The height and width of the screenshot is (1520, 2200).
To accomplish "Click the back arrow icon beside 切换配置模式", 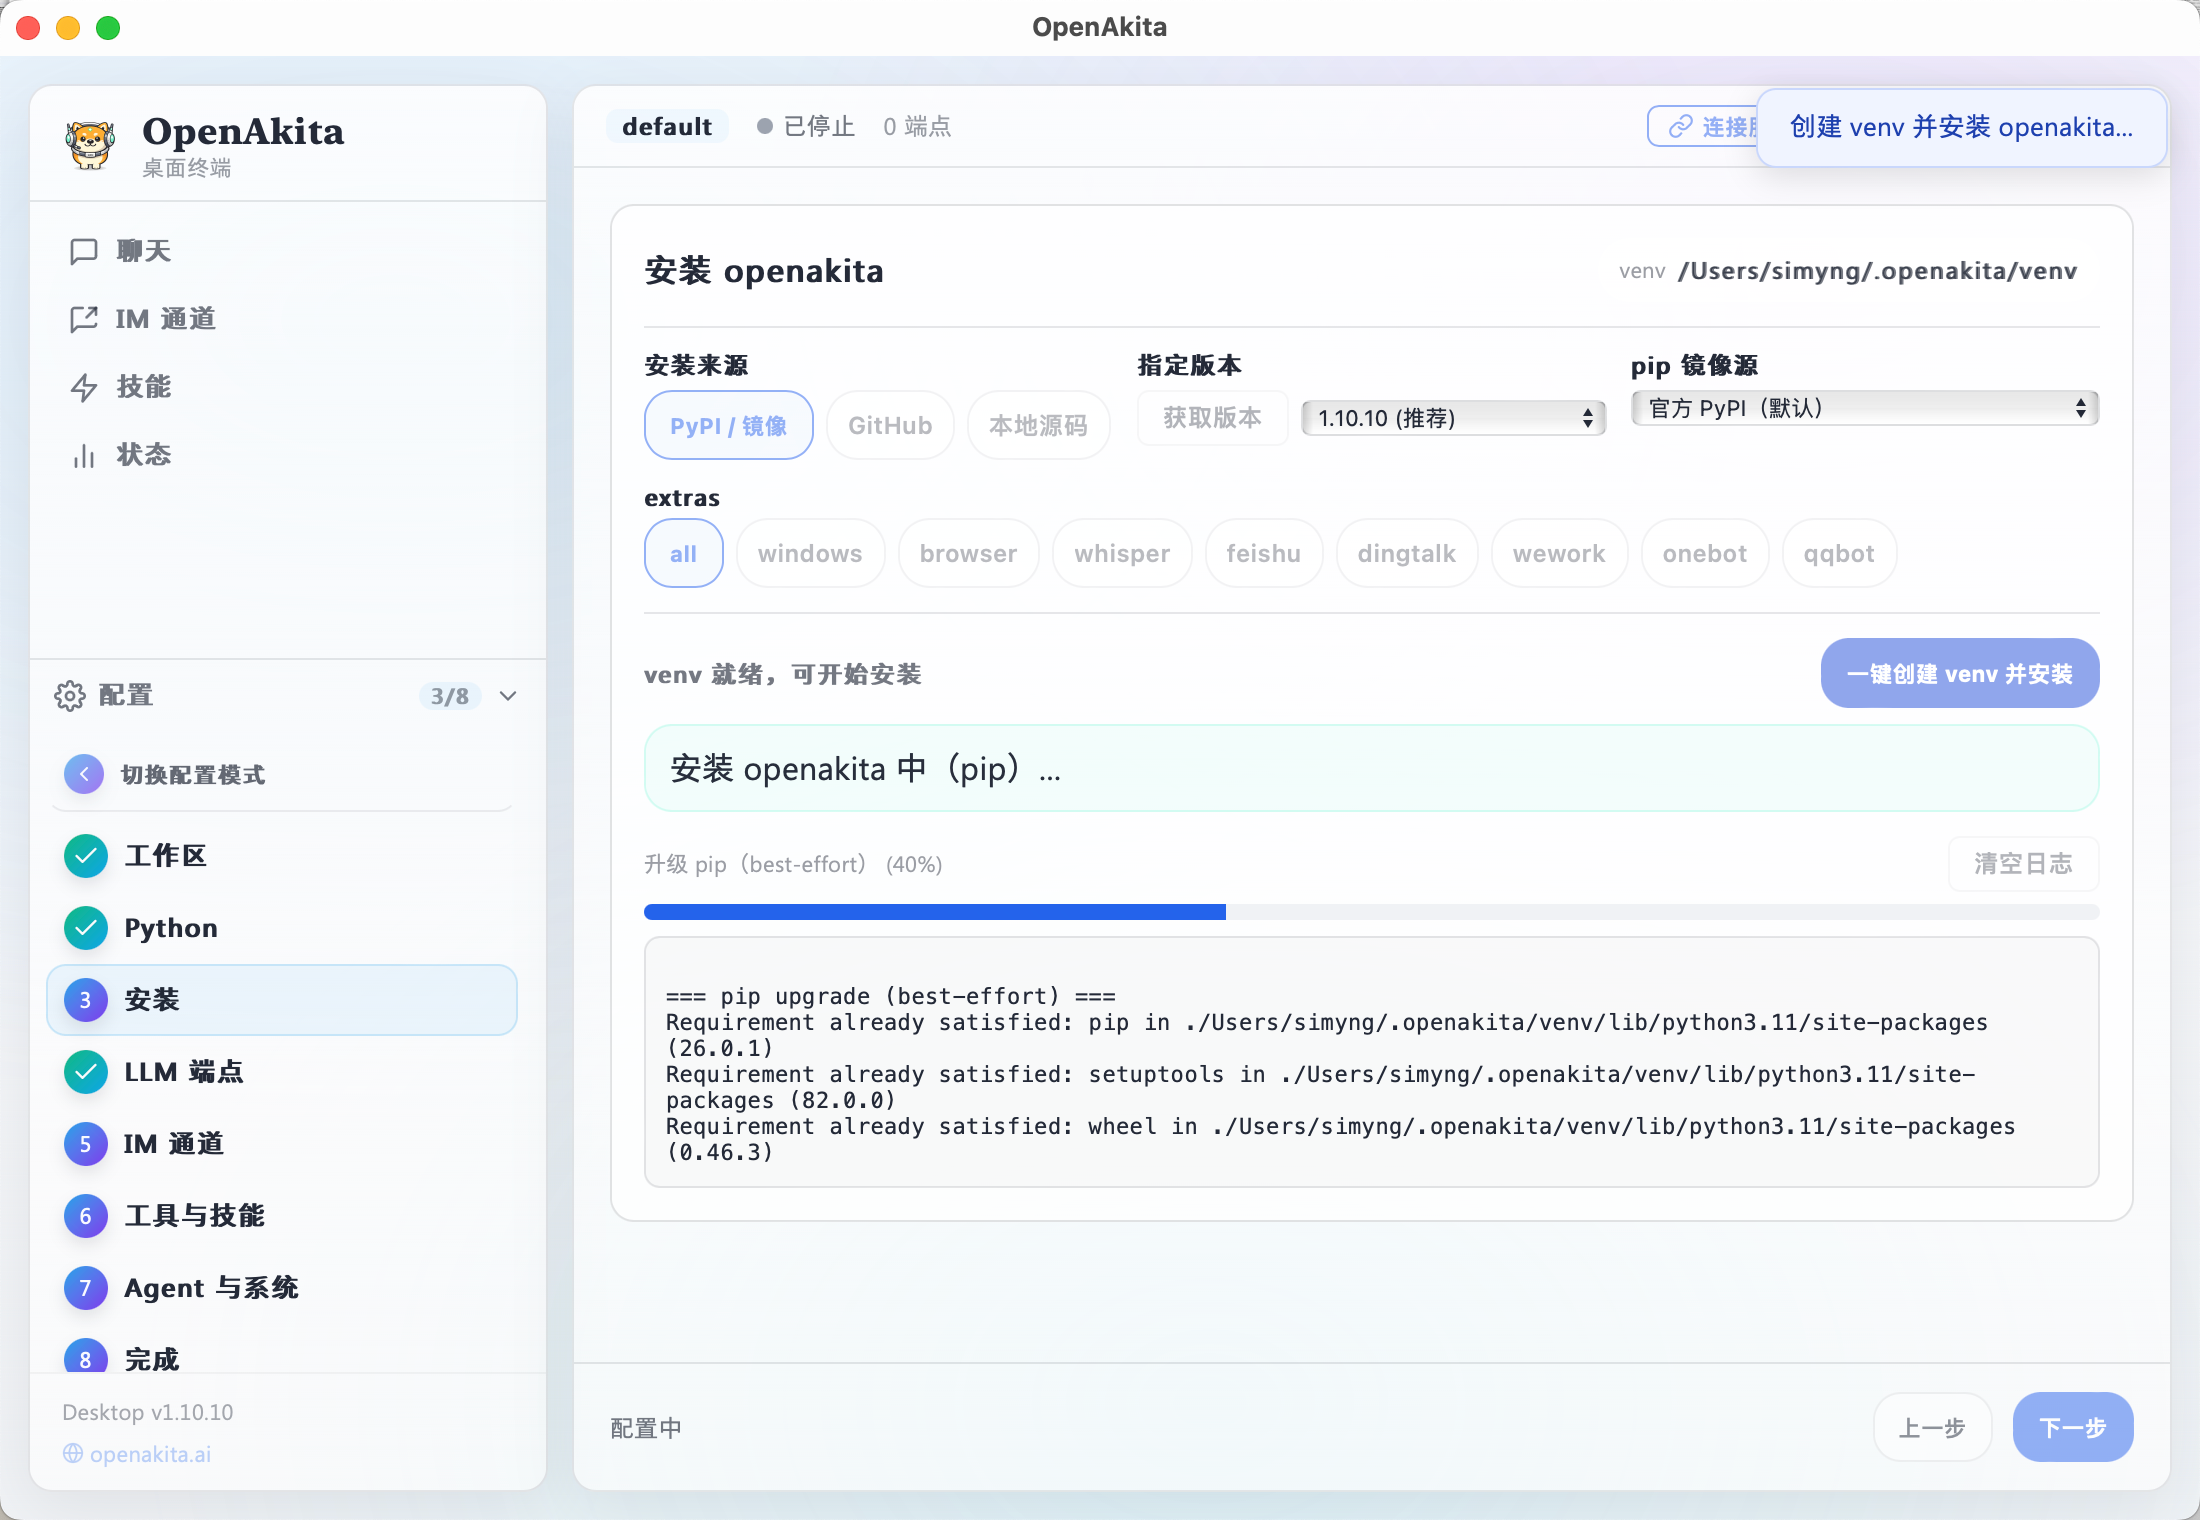I will [84, 774].
